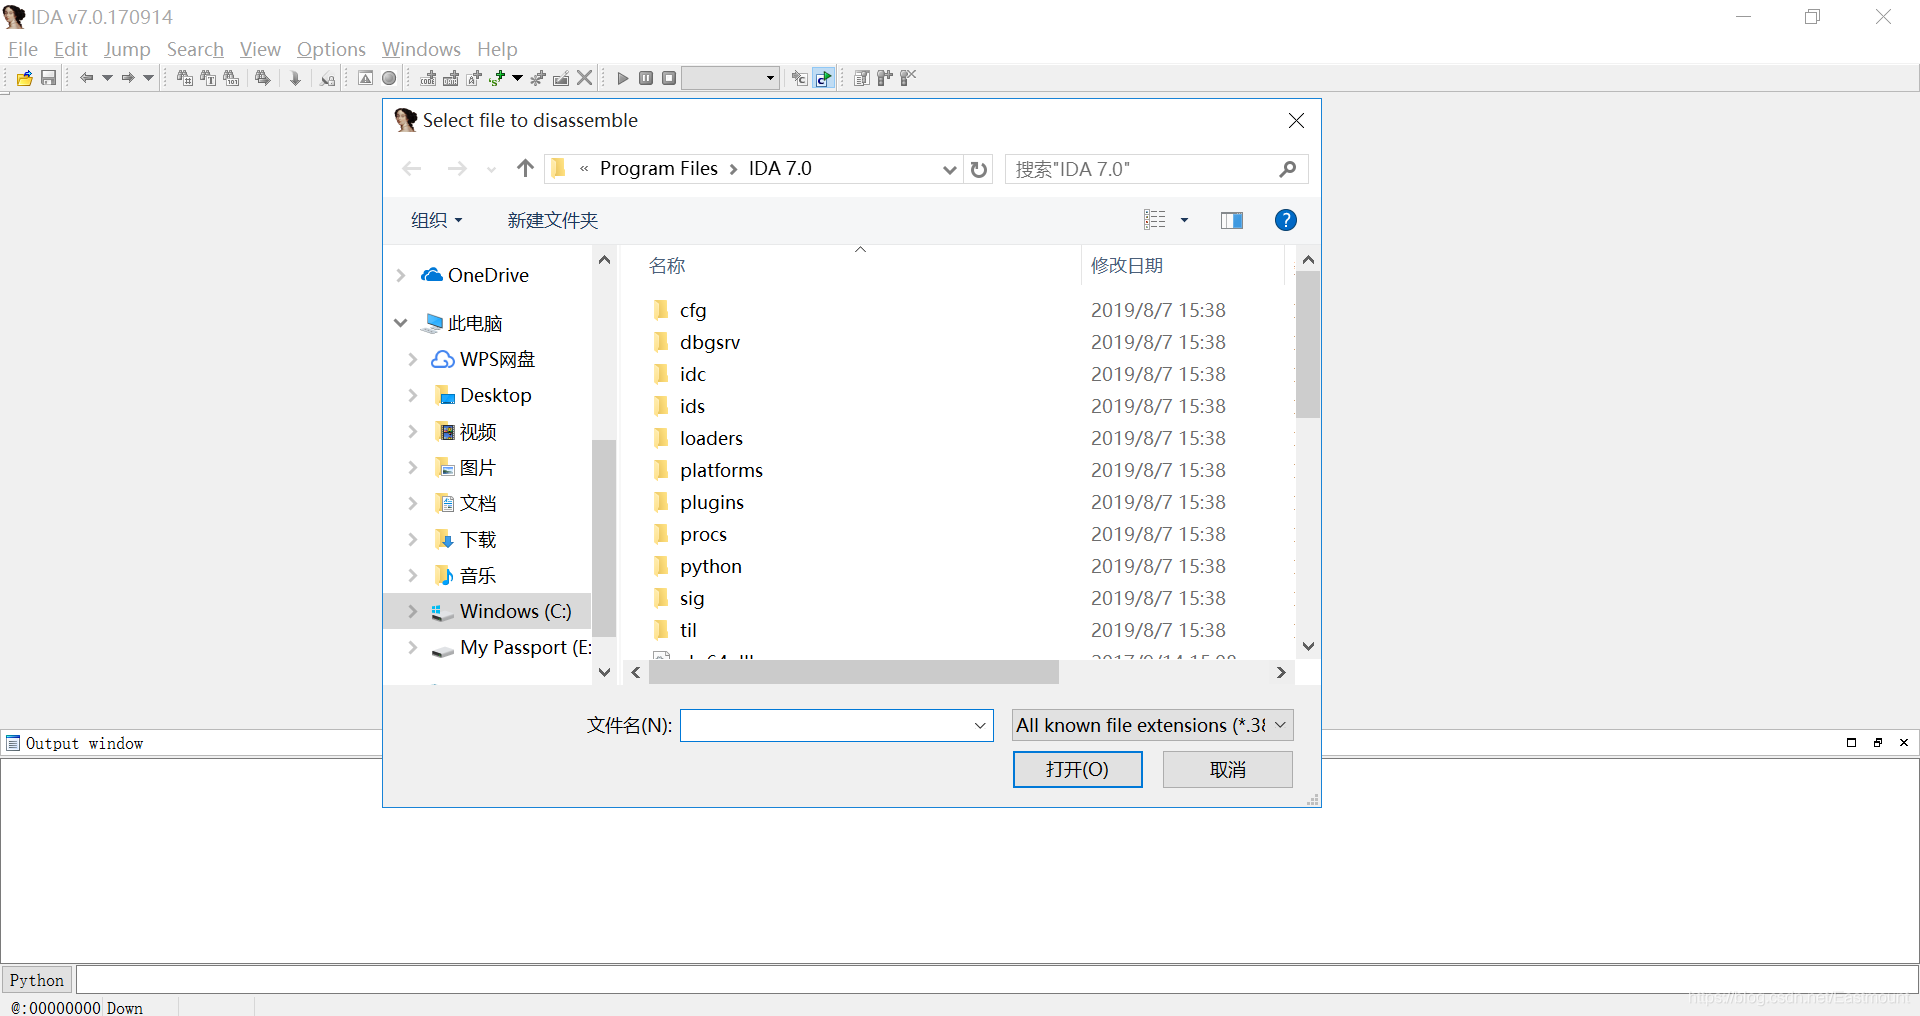
Task: Click the Save database floppy icon
Action: pyautogui.click(x=48, y=78)
